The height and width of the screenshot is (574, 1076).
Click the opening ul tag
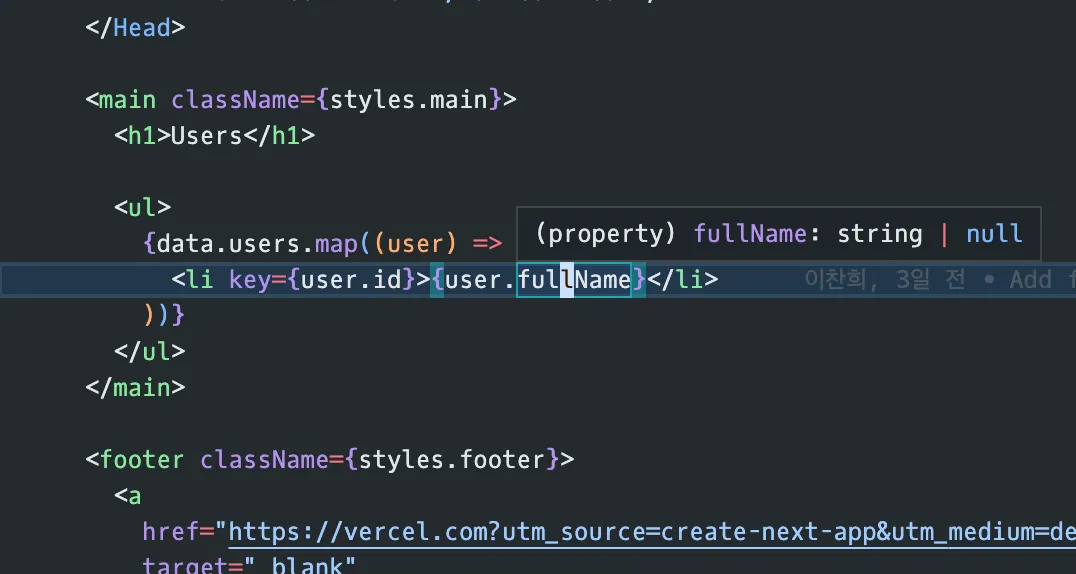tap(143, 208)
